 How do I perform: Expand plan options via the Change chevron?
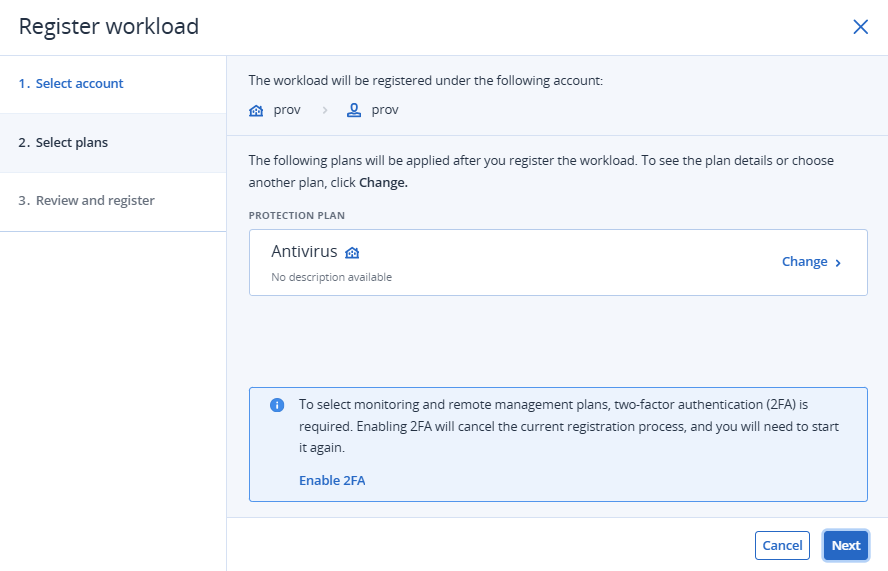point(838,263)
